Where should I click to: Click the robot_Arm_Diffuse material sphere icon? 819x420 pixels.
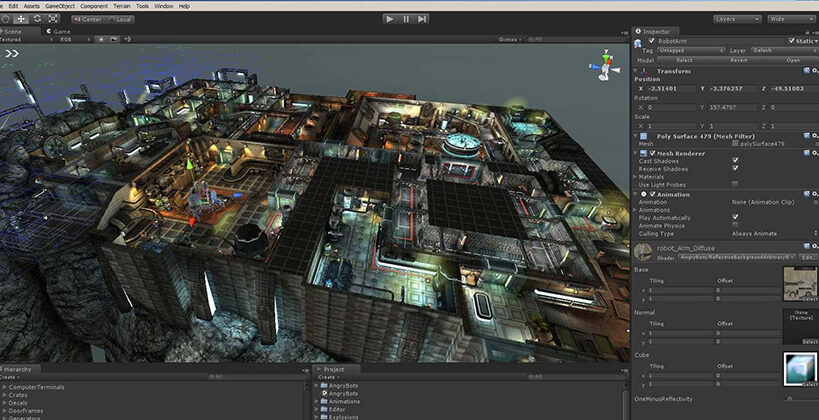643,252
